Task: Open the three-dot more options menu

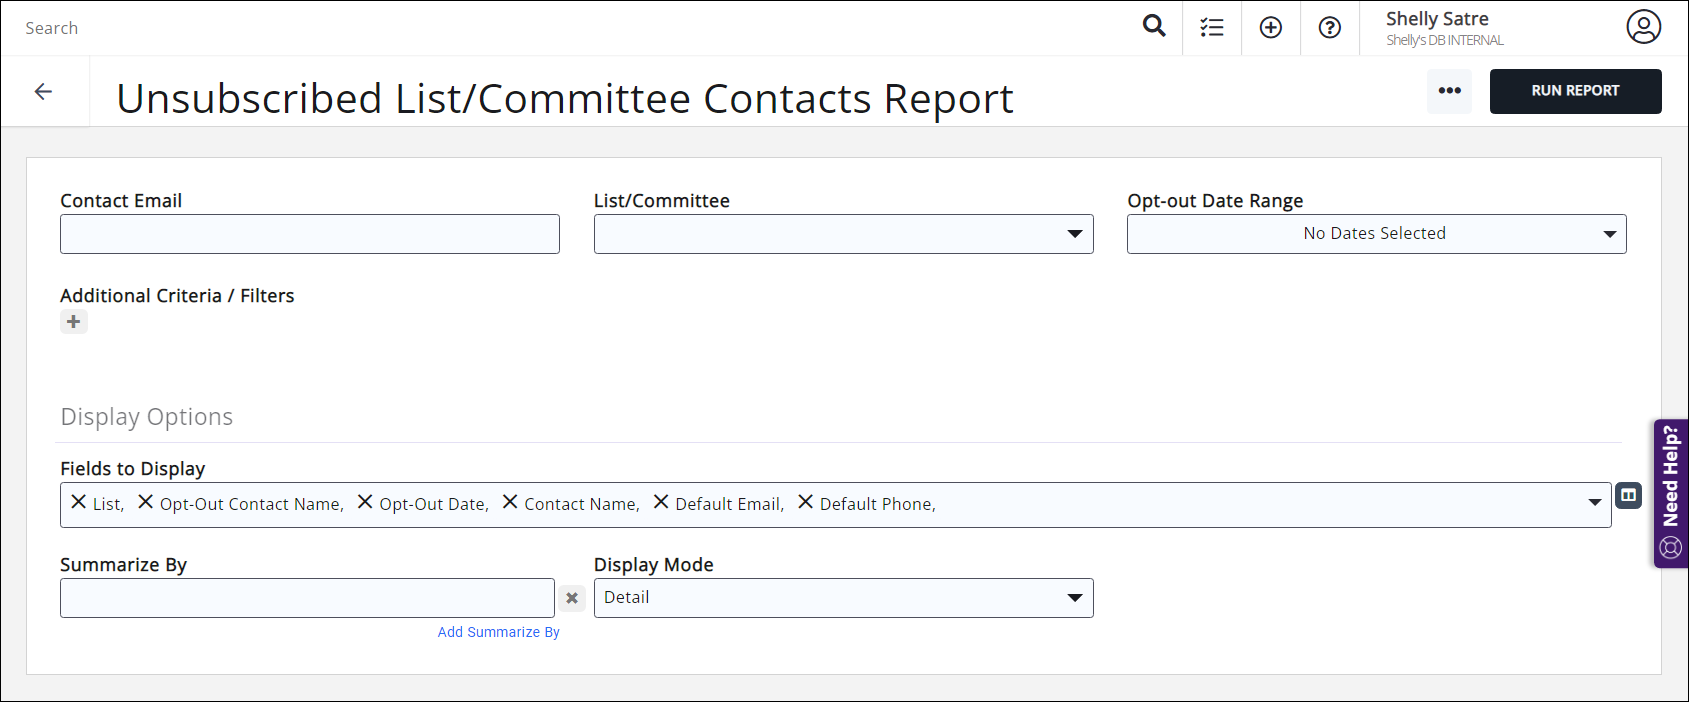Action: coord(1449,91)
